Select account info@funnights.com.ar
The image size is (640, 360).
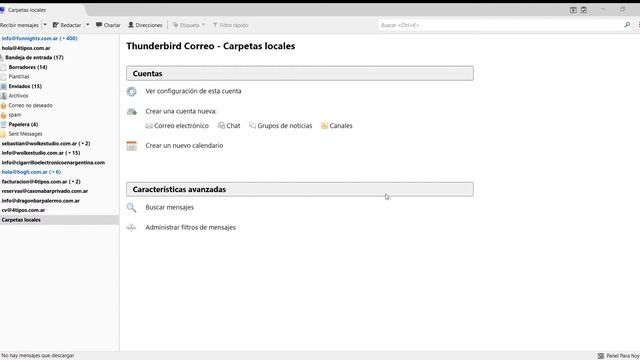coord(39,38)
